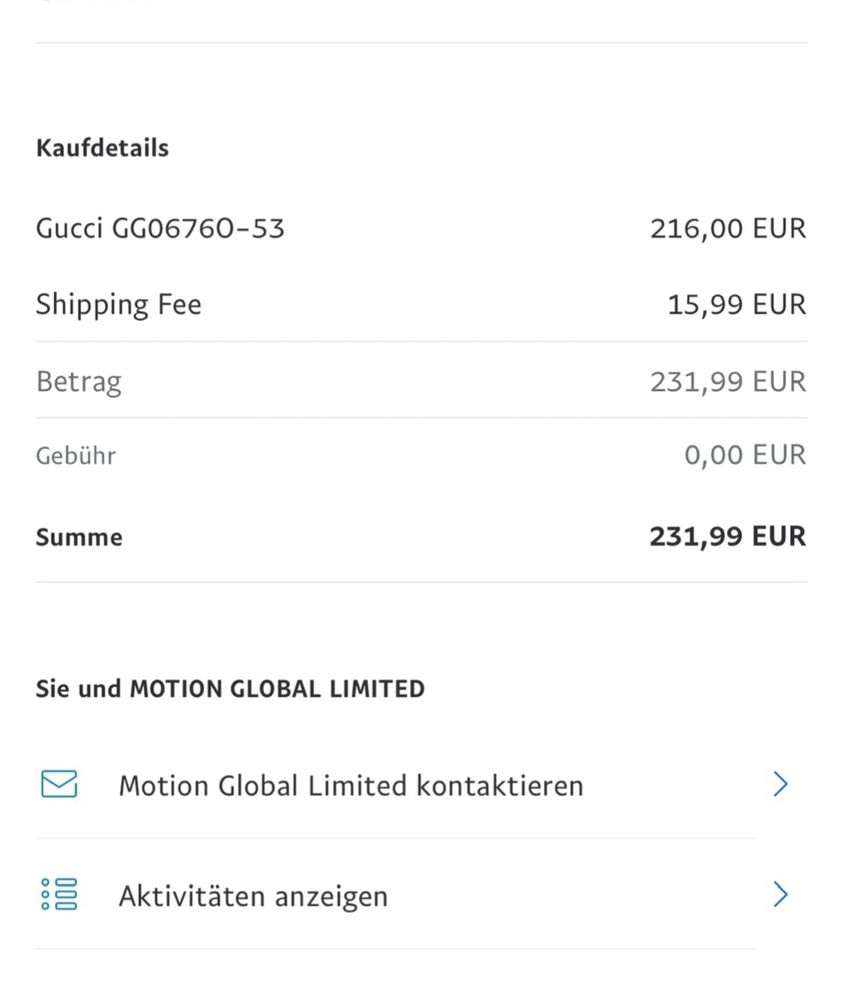Viewport: 843px width, 999px height.
Task: Tap the bold Summe label
Action: point(79,537)
